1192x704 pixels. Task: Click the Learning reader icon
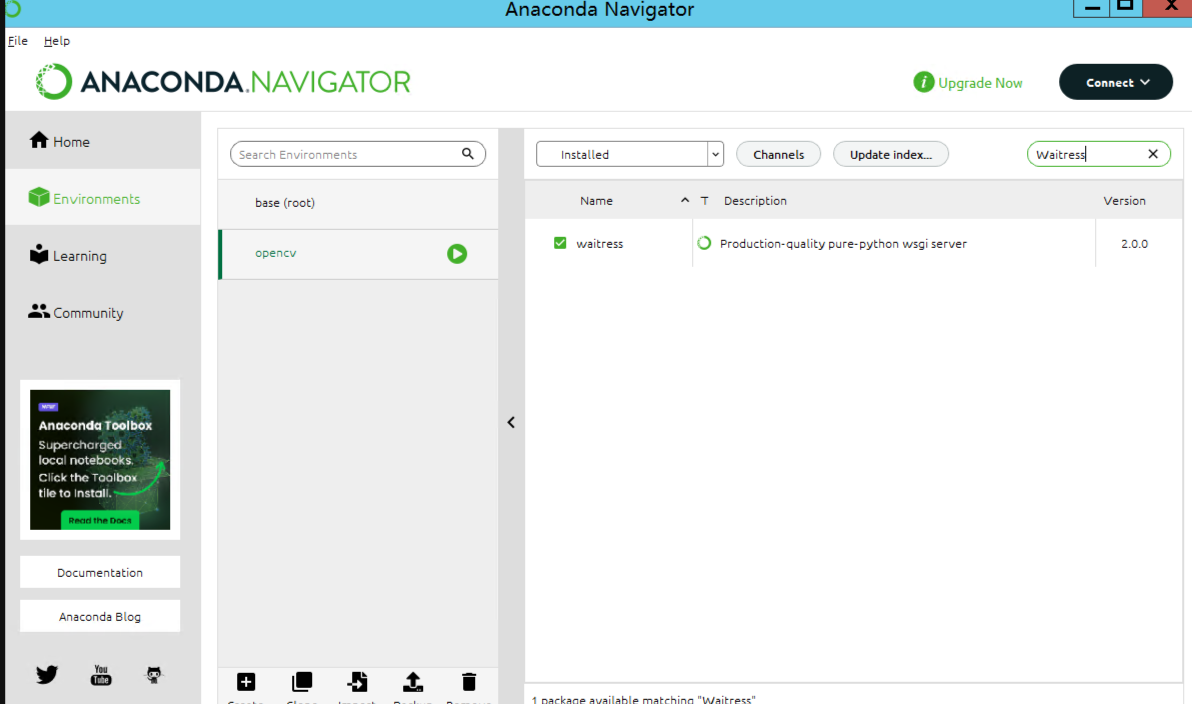tap(39, 254)
